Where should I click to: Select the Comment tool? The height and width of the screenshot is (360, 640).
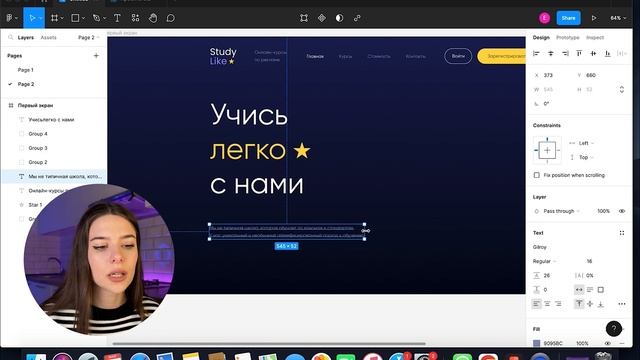click(171, 18)
